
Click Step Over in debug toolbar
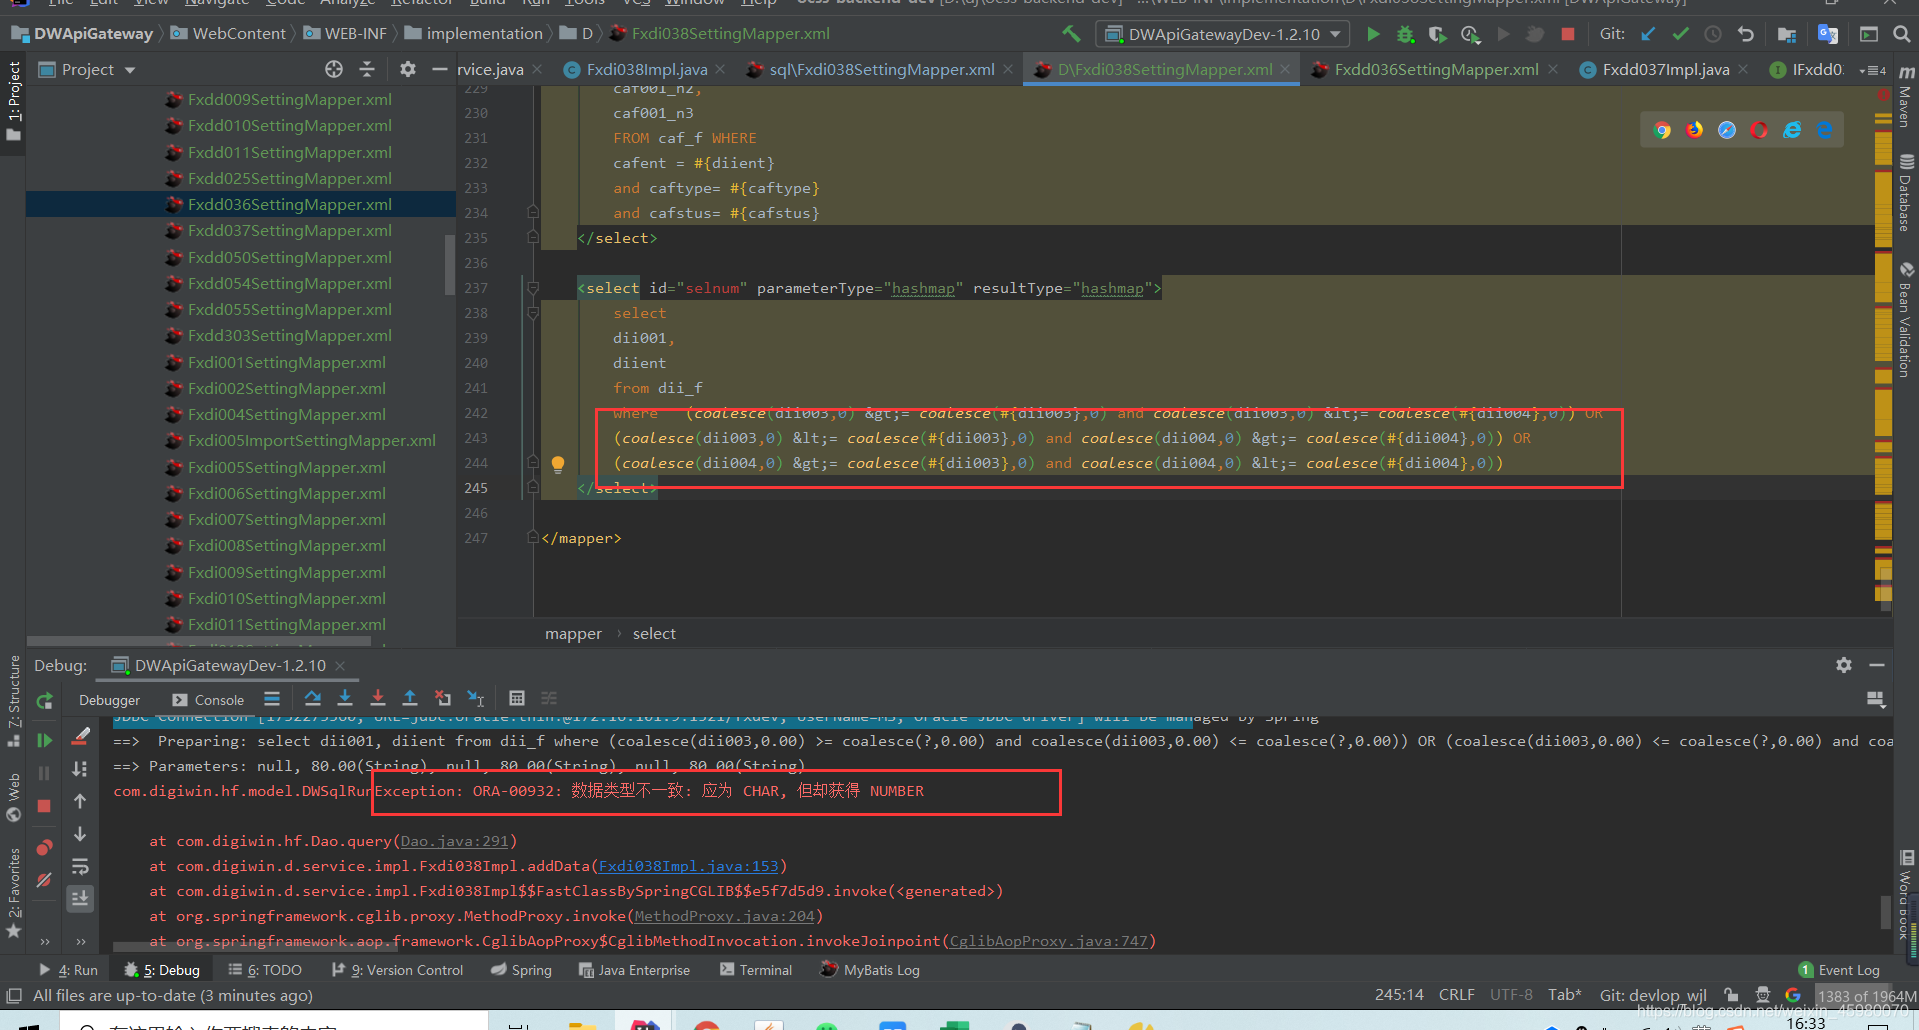coord(312,699)
